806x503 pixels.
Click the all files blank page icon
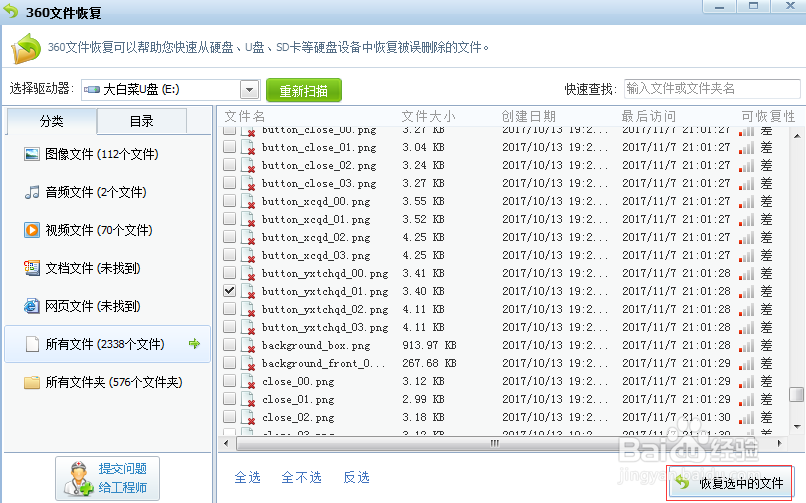click(x=32, y=344)
